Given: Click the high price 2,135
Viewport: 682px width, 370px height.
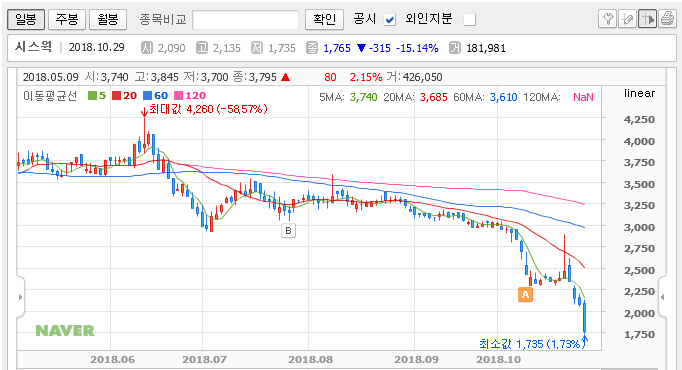Looking at the screenshot, I should (x=227, y=48).
